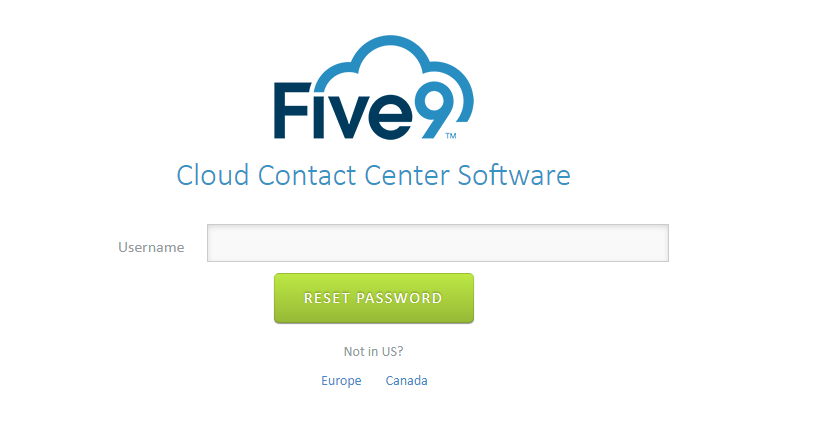Screen dimensions: 833x428
Task: Open the Canada region link
Action: tap(406, 381)
